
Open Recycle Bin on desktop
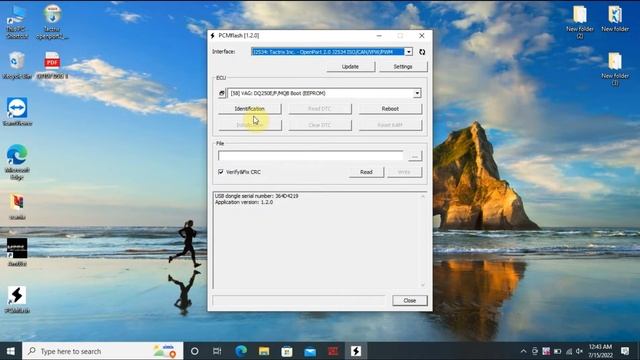pyautogui.click(x=16, y=65)
